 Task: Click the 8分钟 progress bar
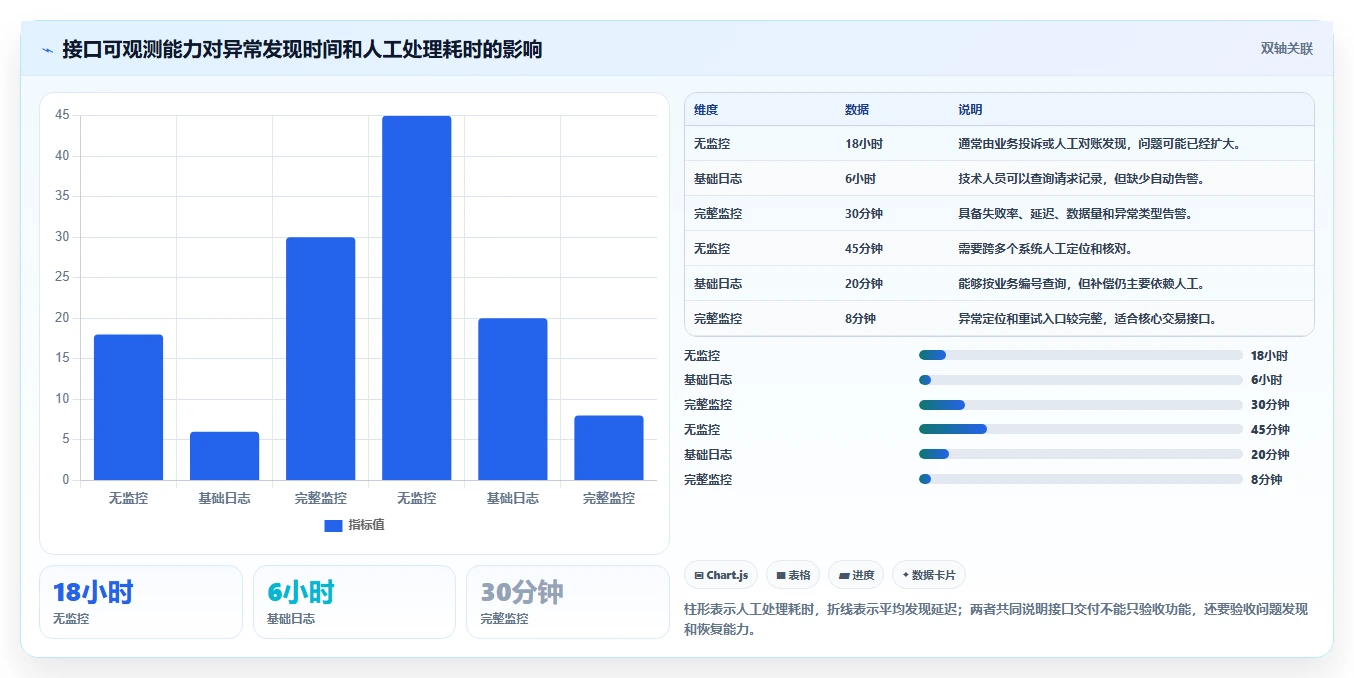[x=1080, y=479]
